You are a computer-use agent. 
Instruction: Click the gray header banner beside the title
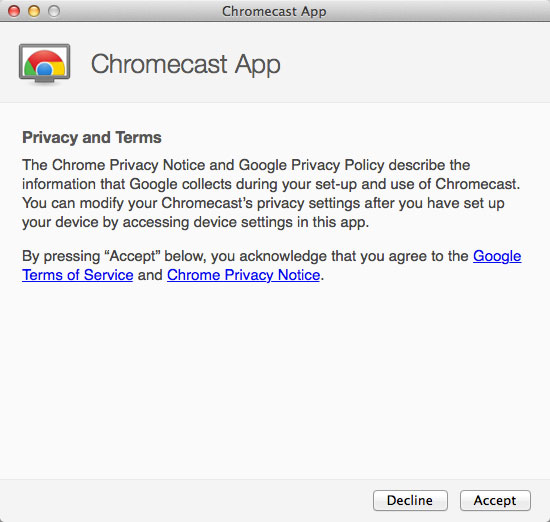[414, 63]
